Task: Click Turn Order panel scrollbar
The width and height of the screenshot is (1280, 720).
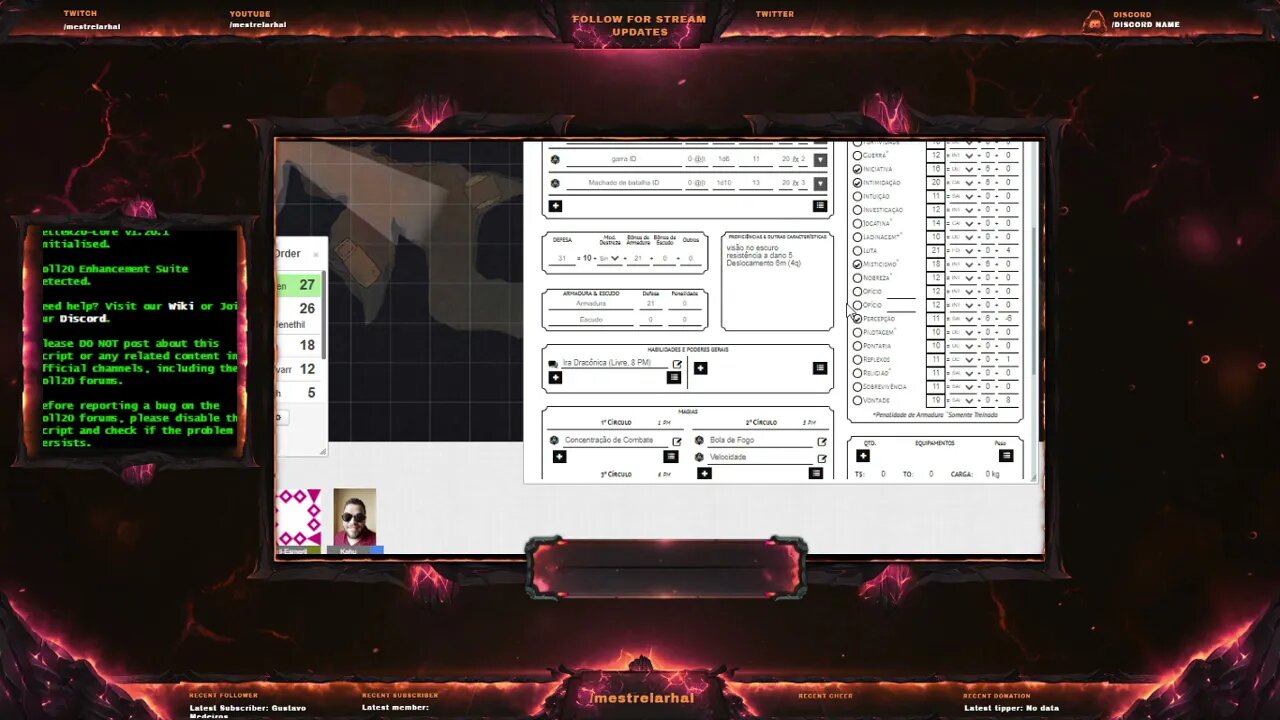Action: 323,315
